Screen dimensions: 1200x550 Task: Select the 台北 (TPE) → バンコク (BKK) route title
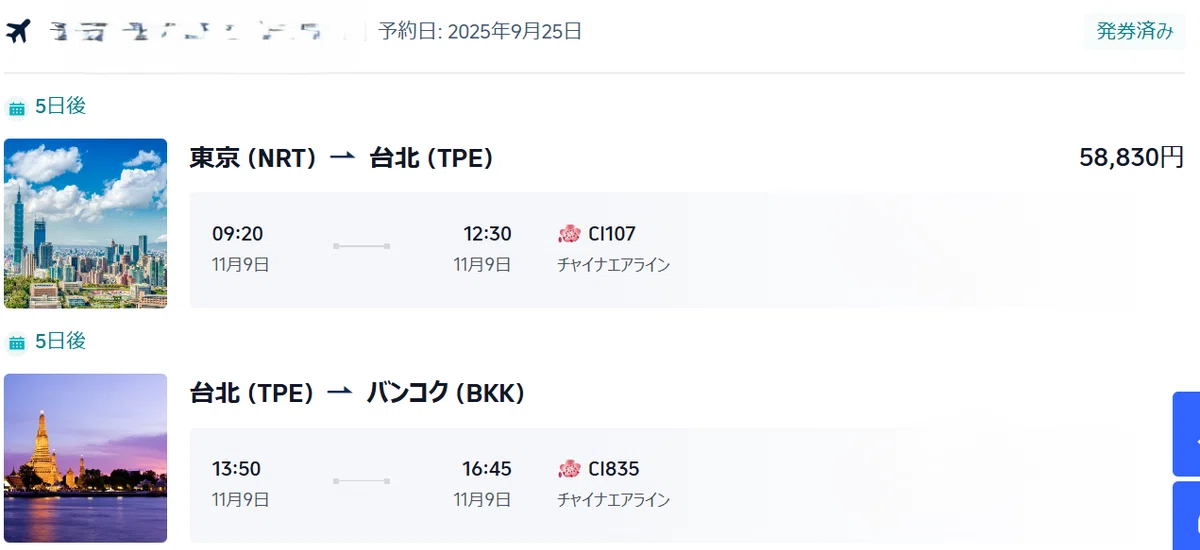357,393
